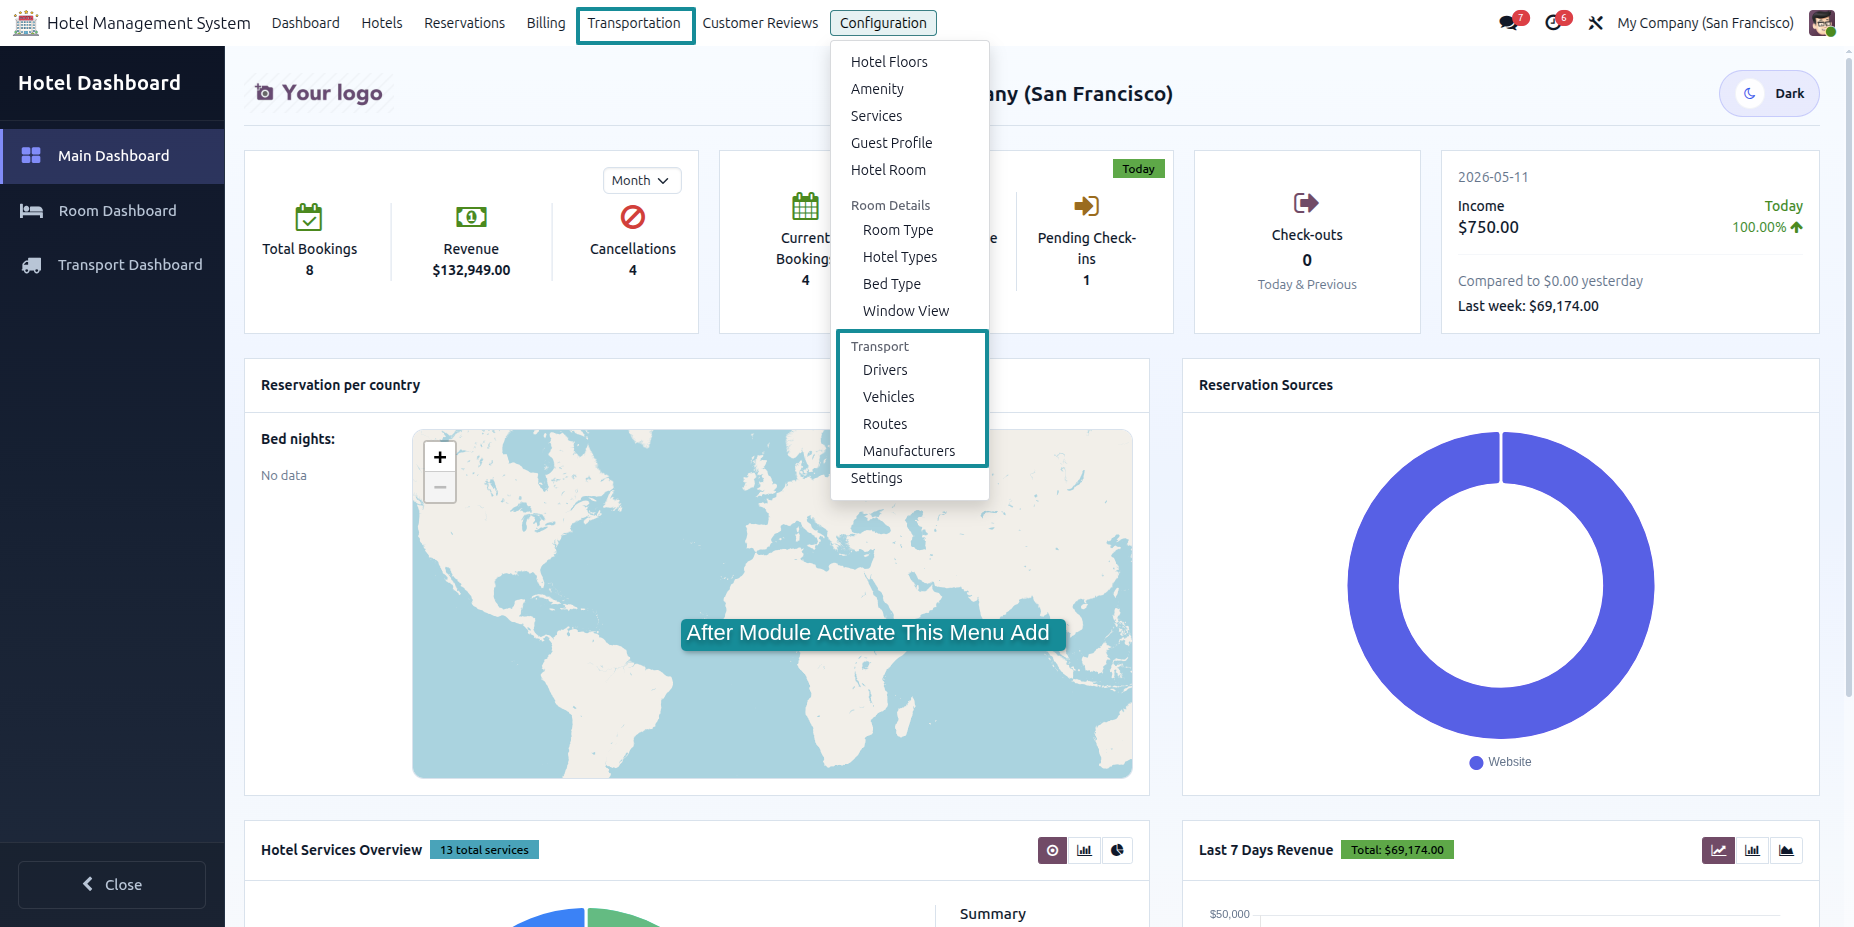Expand the Month period dropdown

pyautogui.click(x=642, y=180)
